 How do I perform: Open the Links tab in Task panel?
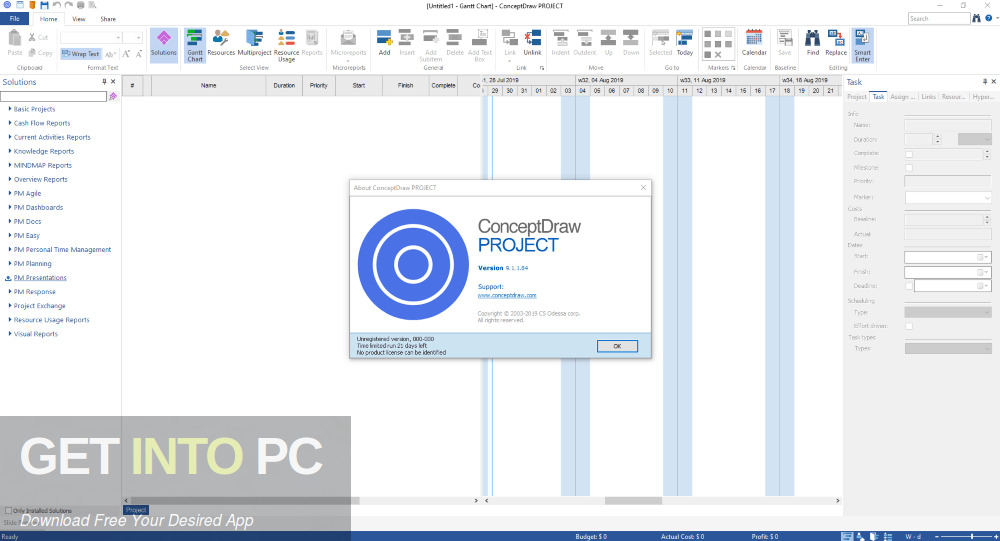point(929,97)
